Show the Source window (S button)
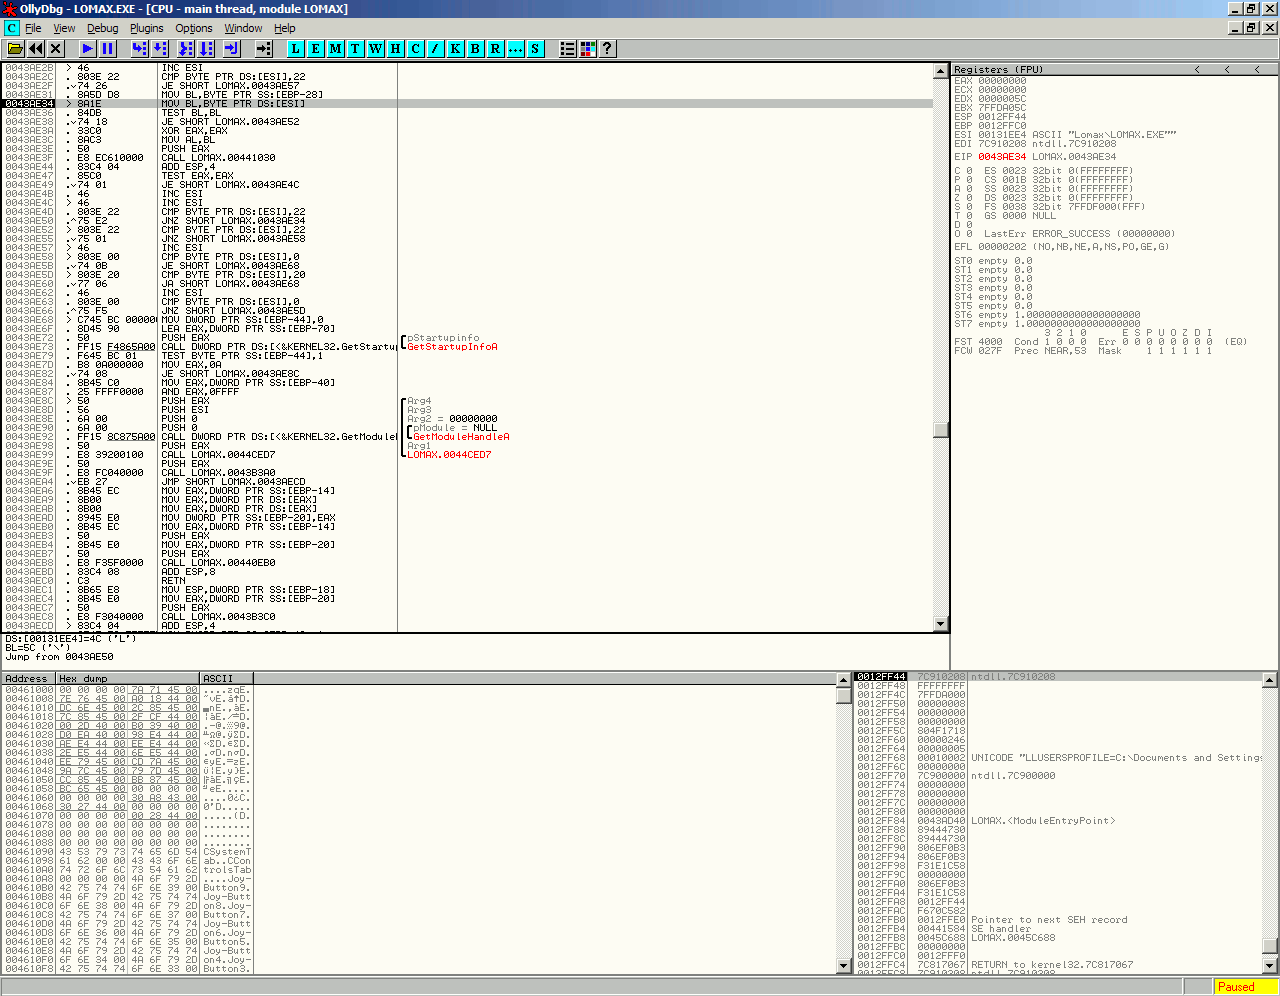The image size is (1280, 996). pos(535,48)
